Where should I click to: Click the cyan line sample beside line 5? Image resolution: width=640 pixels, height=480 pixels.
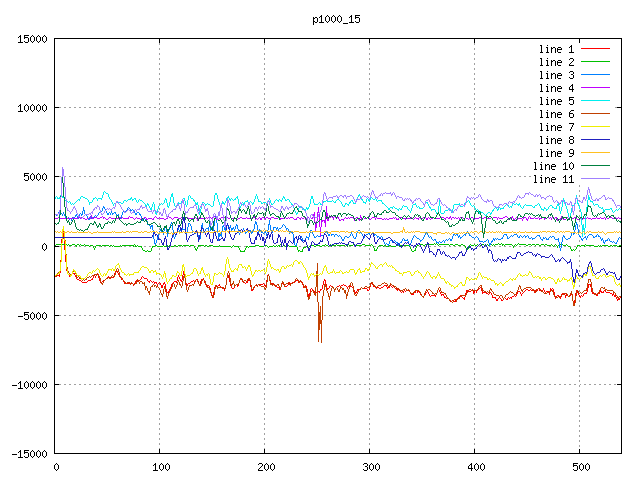(x=595, y=101)
